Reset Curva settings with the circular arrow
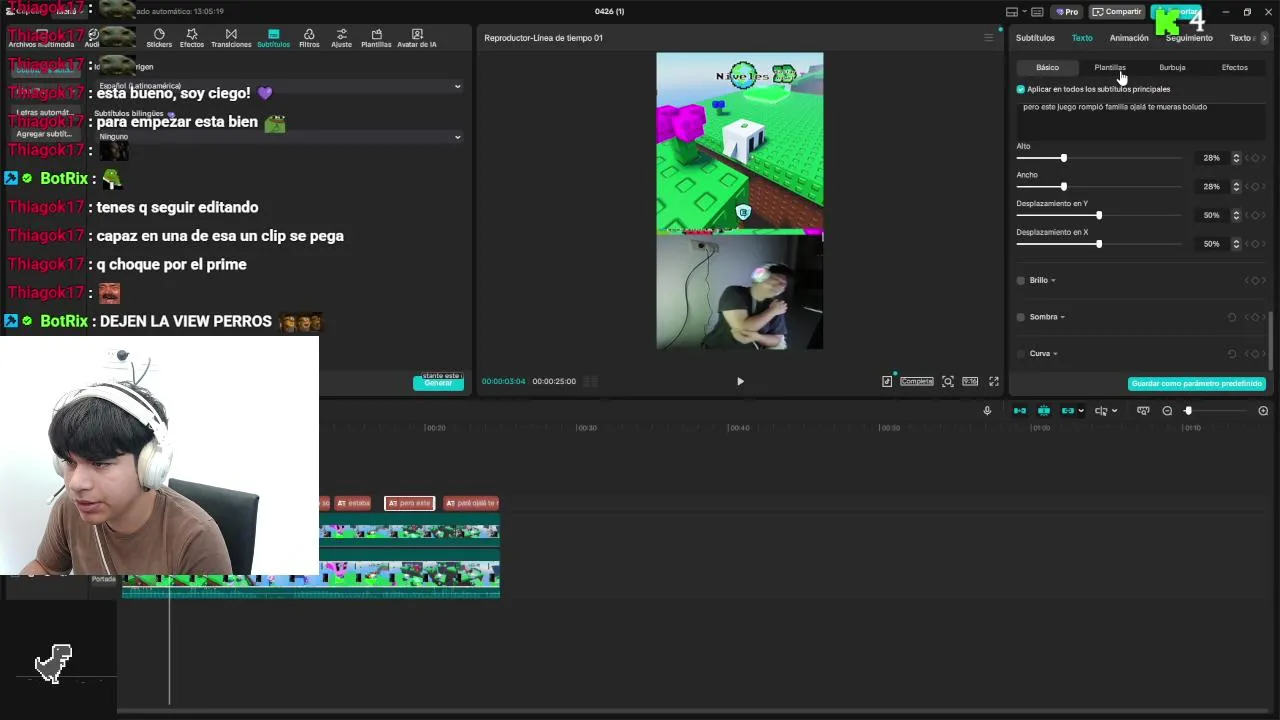1280x720 pixels. (1232, 354)
